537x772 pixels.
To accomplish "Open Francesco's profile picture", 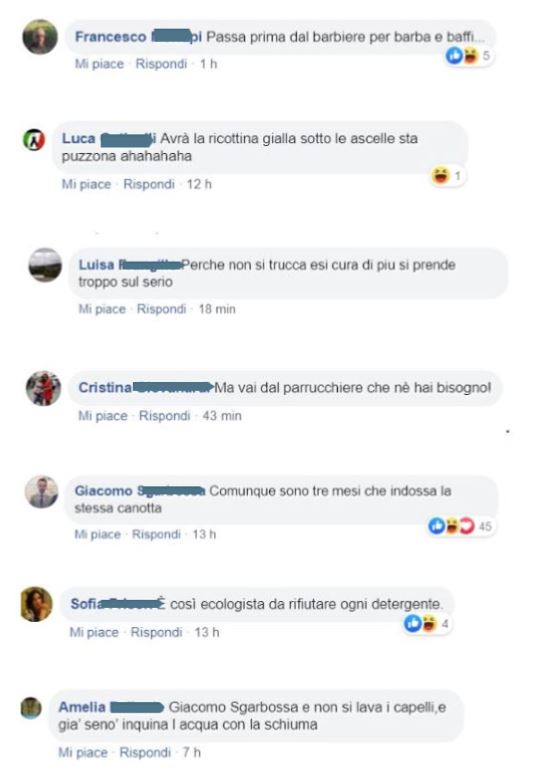I will pos(40,37).
